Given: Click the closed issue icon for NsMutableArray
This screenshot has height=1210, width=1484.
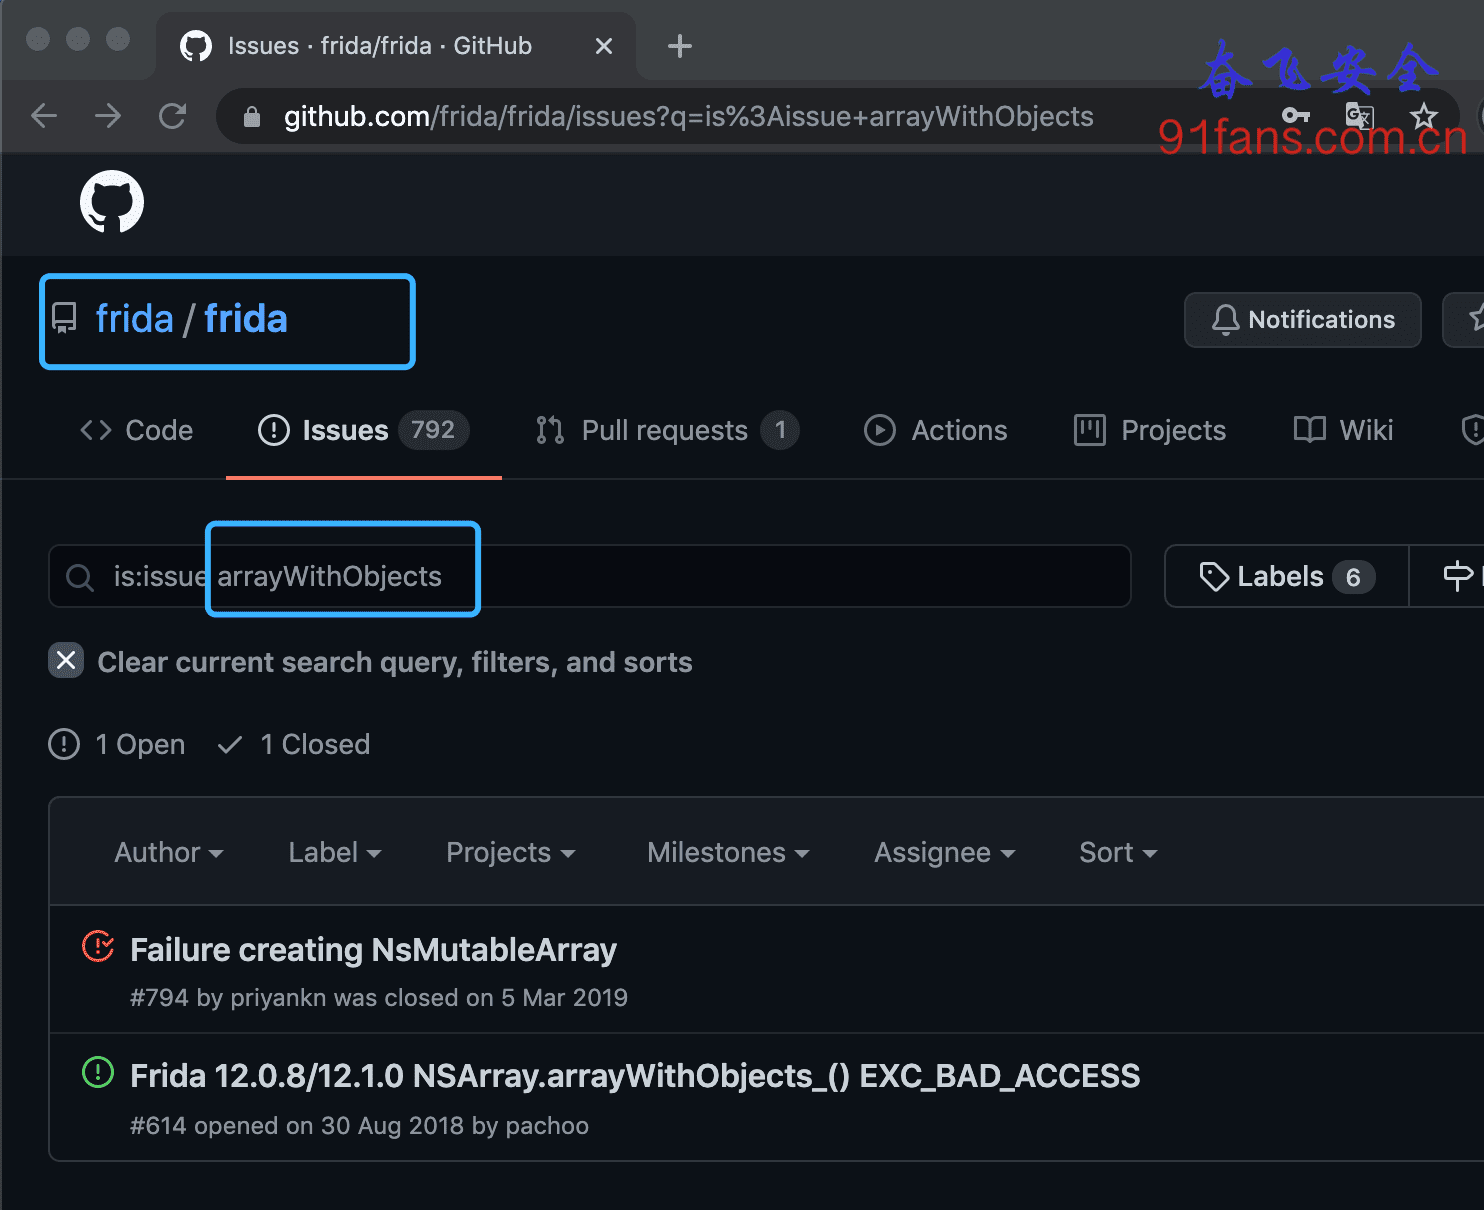Looking at the screenshot, I should pos(98,946).
